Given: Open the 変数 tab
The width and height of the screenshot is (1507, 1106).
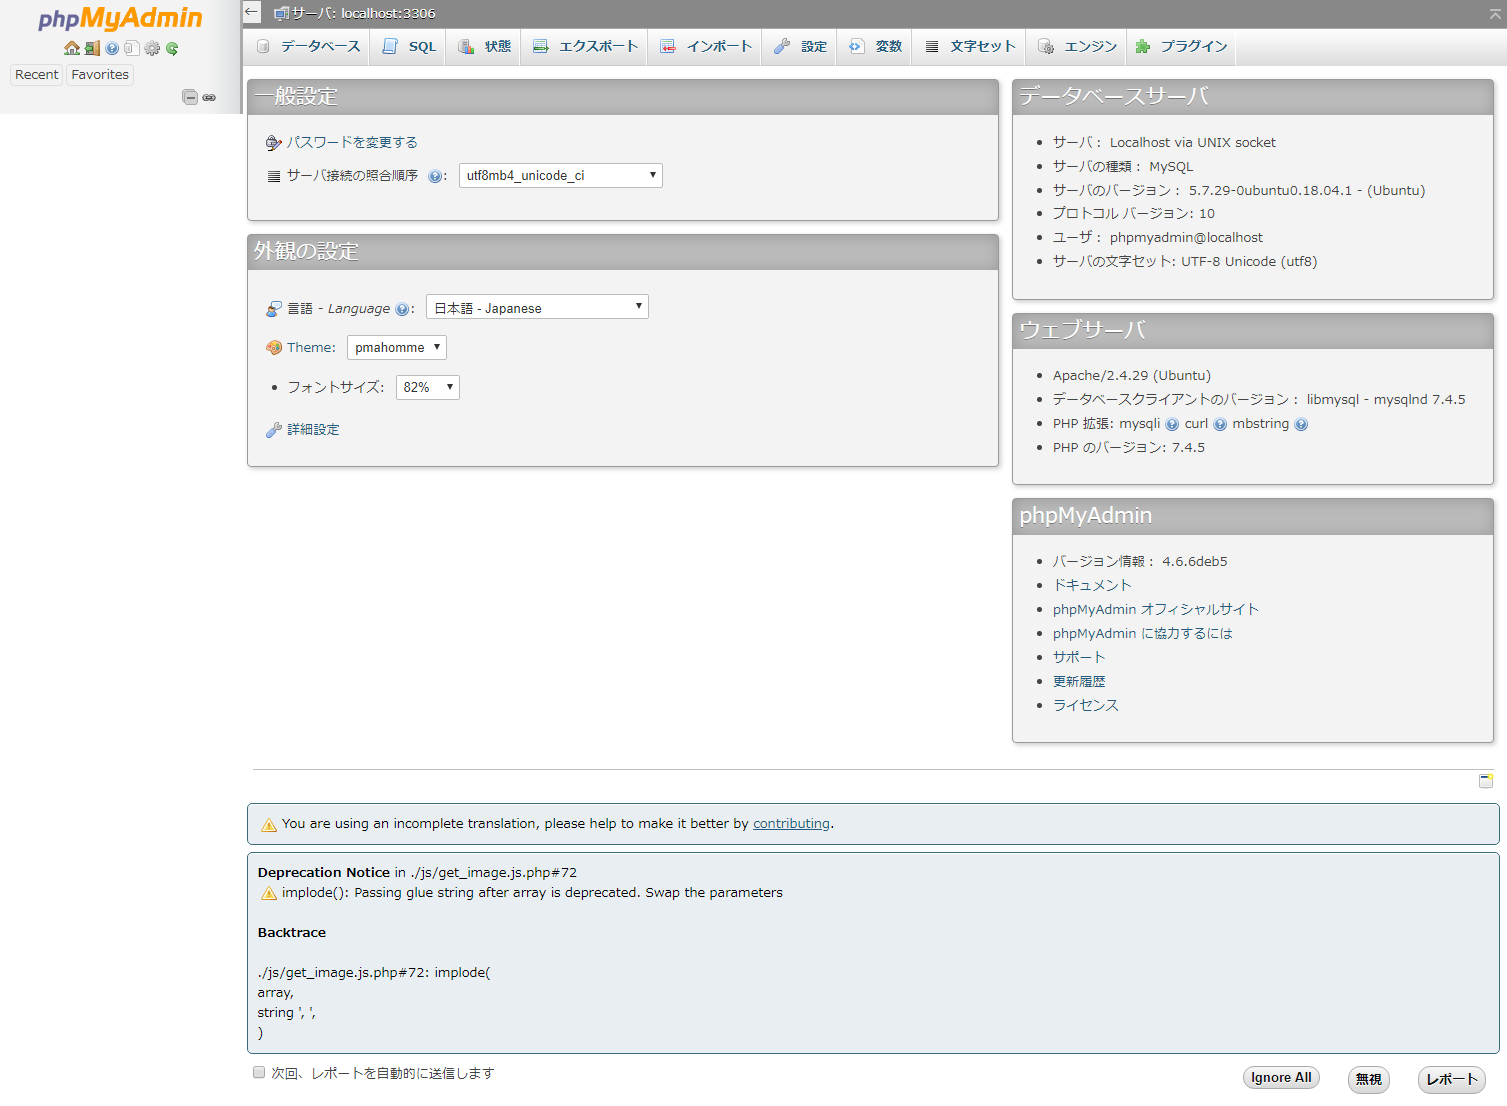Looking at the screenshot, I should [x=875, y=47].
